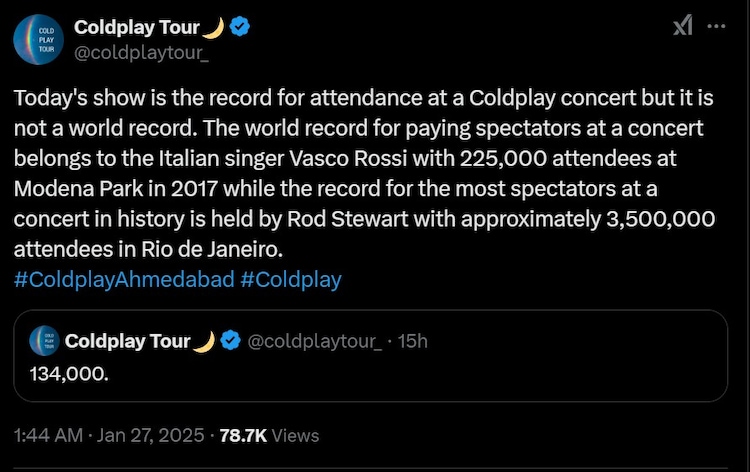
Task: Open the #Coldplay hashtag
Action: click(x=291, y=279)
